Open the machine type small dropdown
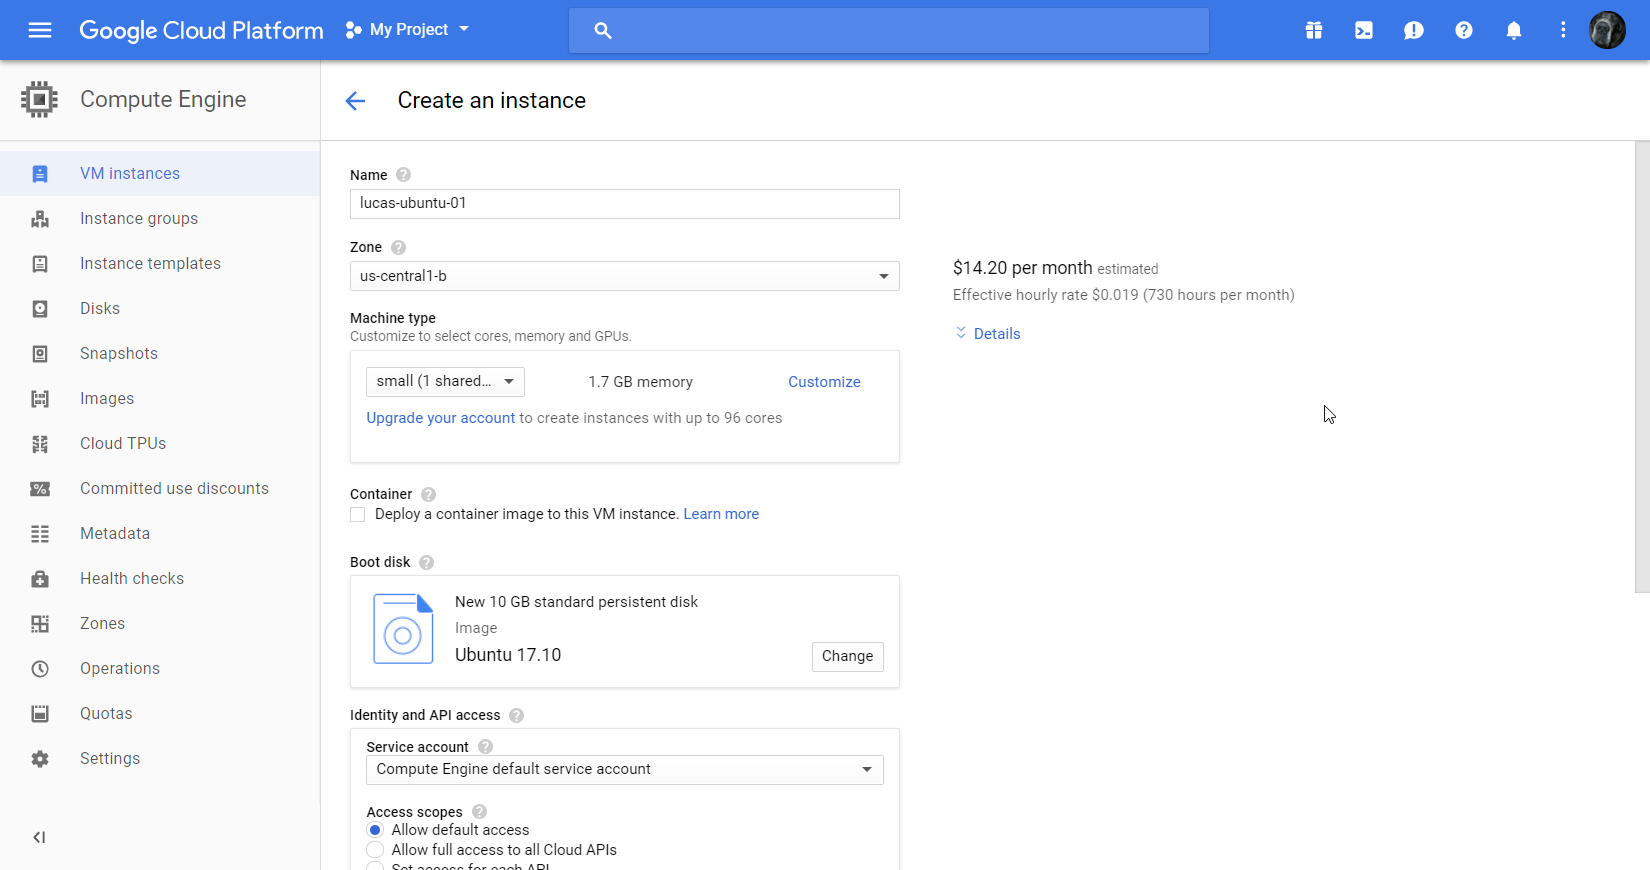 (x=445, y=381)
